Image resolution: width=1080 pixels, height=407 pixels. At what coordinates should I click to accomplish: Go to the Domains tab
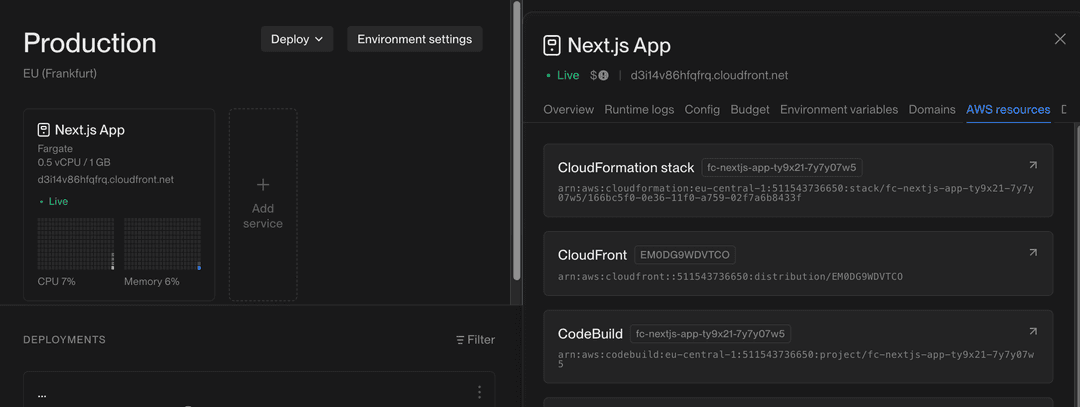pyautogui.click(x=932, y=109)
